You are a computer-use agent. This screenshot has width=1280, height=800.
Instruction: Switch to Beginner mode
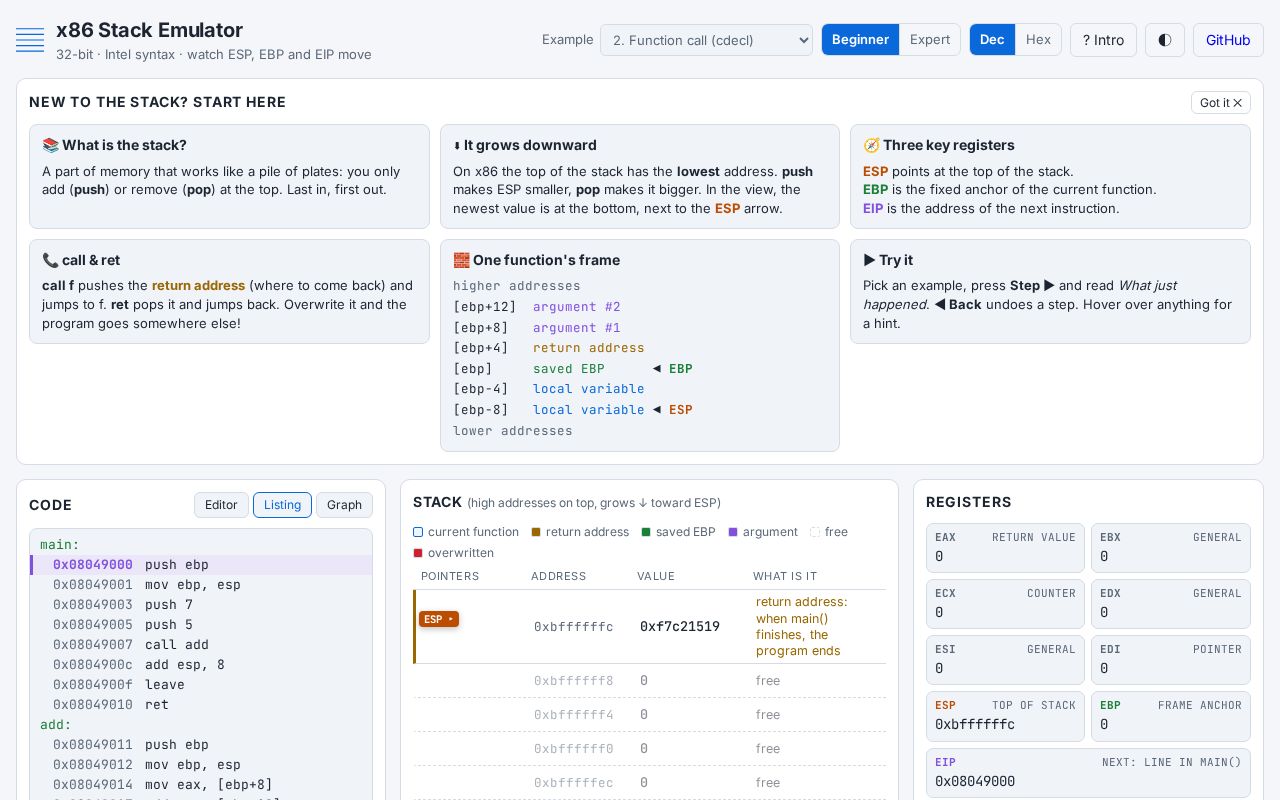tap(860, 40)
